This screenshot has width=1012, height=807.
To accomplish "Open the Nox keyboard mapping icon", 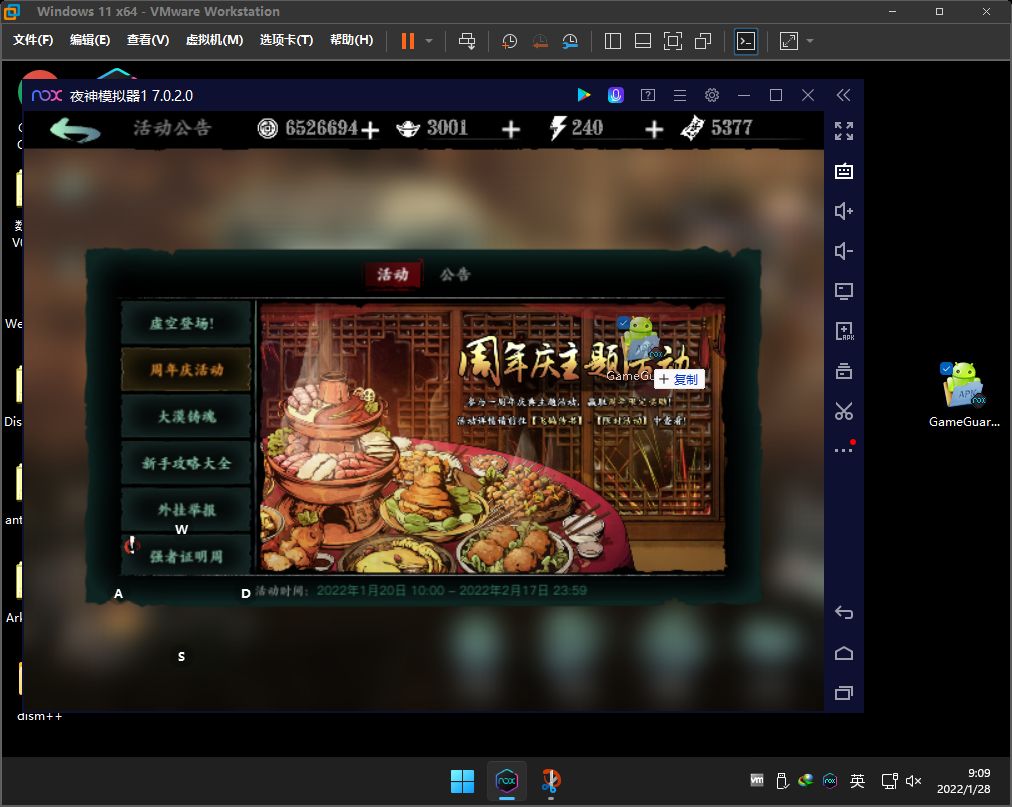I will coord(844,171).
